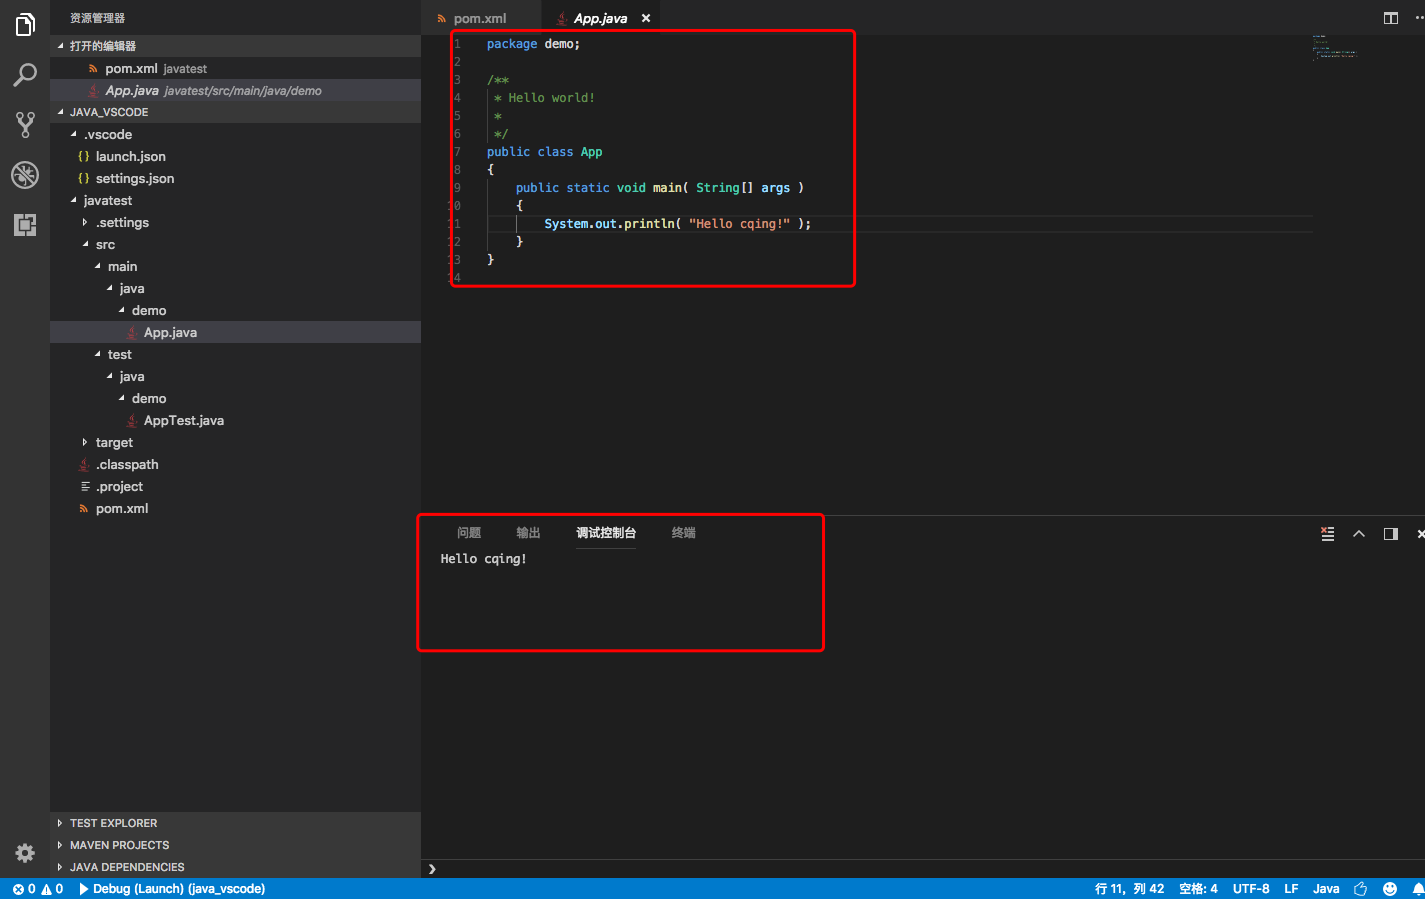The height and width of the screenshot is (899, 1425).
Task: Open the Debug view icon
Action: coord(25,175)
